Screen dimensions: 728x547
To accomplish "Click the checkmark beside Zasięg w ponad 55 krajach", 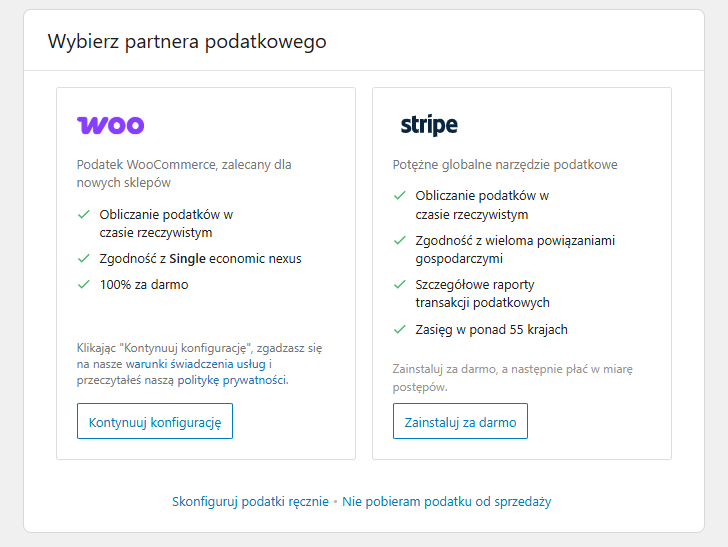I will (x=399, y=329).
